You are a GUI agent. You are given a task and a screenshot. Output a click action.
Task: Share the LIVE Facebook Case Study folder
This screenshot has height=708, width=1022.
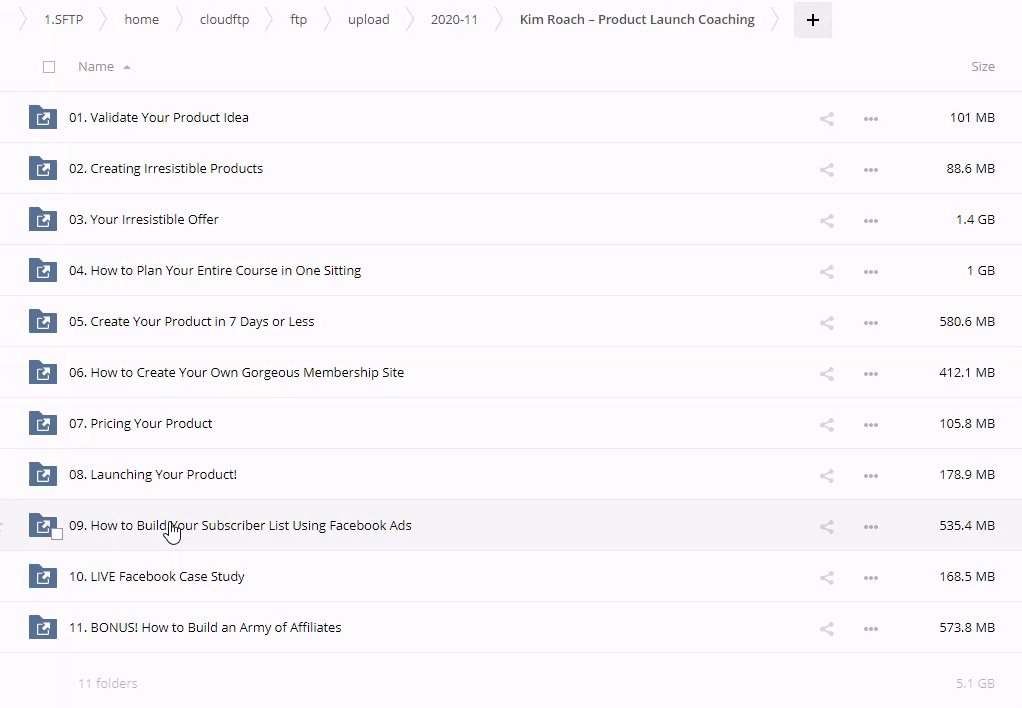826,577
